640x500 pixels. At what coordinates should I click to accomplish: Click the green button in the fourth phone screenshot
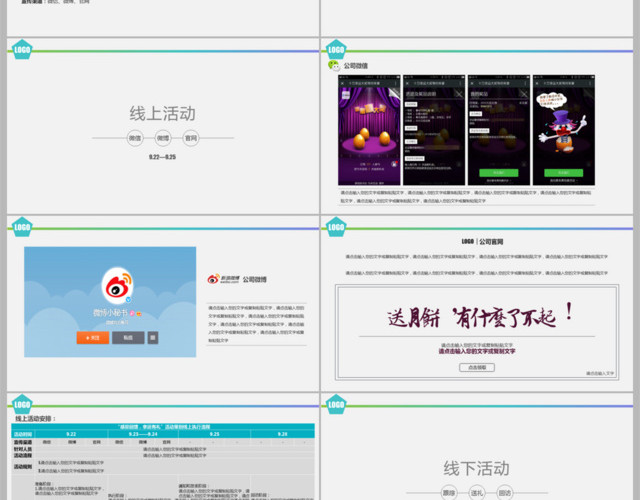point(564,173)
